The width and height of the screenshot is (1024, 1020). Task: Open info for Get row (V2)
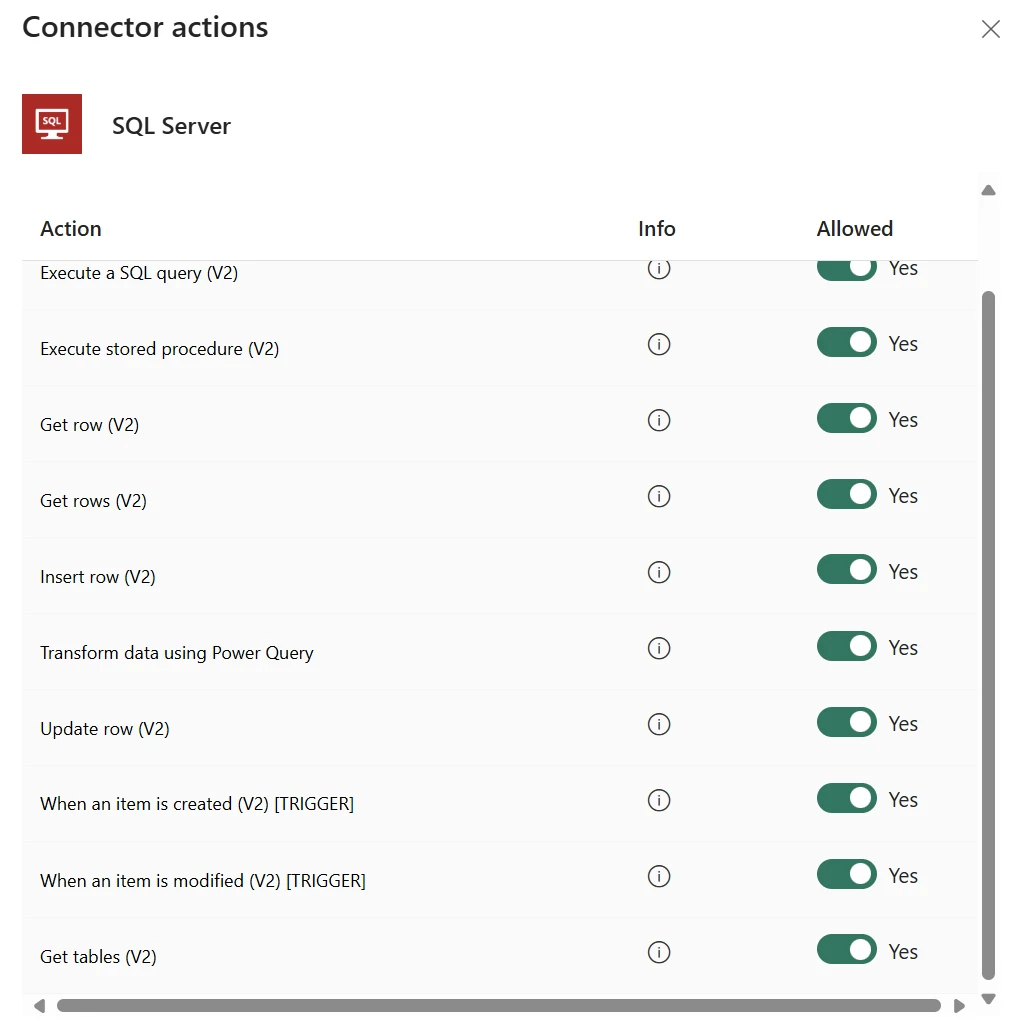pos(658,420)
